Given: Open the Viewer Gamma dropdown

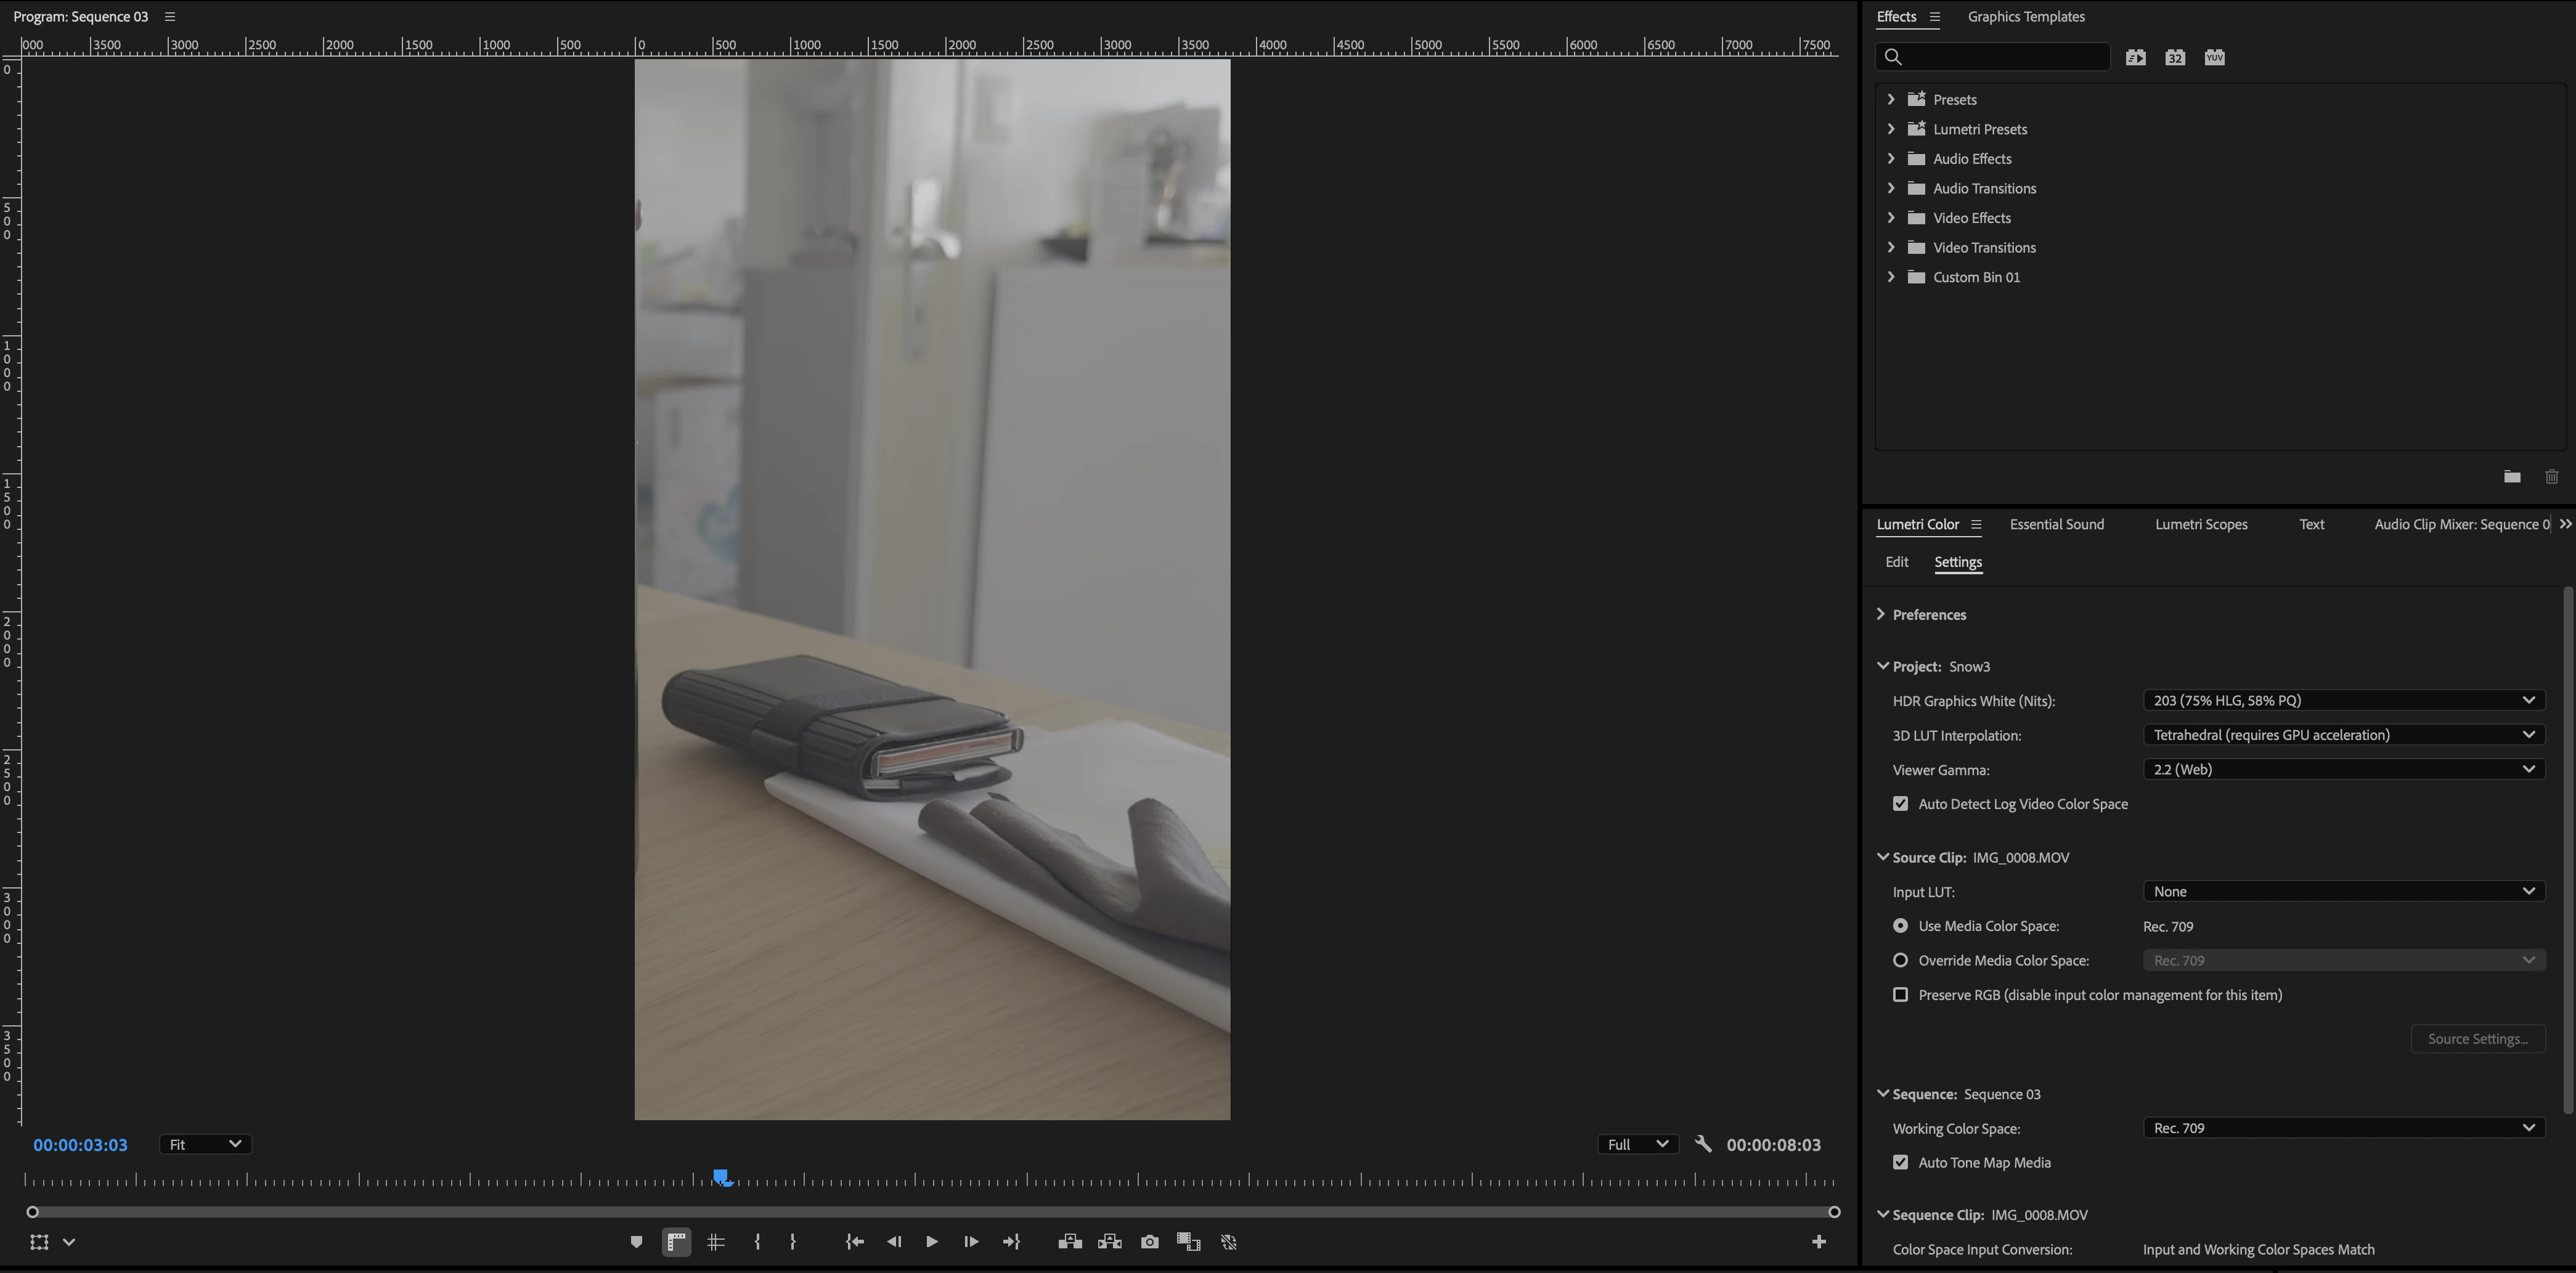Looking at the screenshot, I should (x=2343, y=769).
